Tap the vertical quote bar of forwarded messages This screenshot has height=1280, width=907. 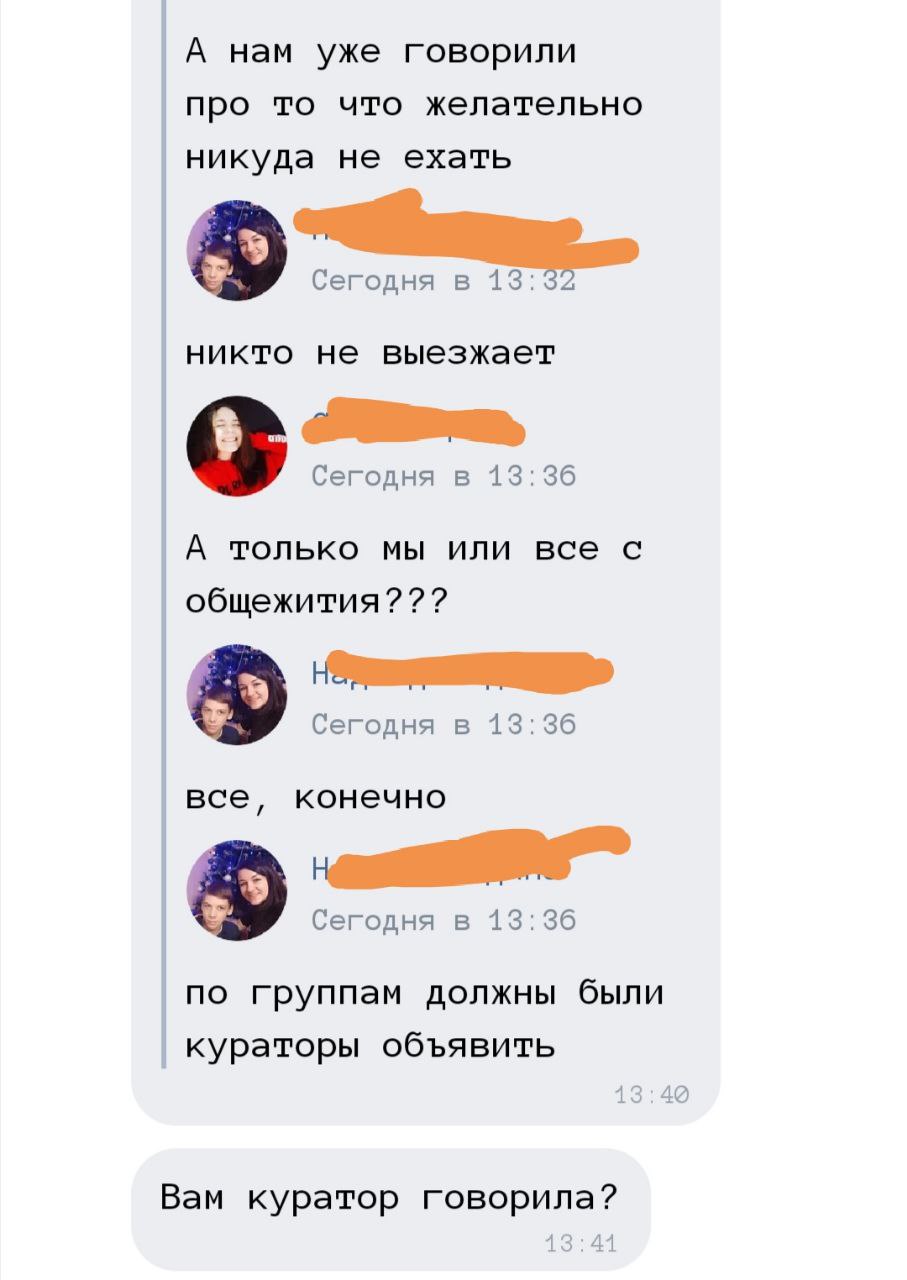165,534
